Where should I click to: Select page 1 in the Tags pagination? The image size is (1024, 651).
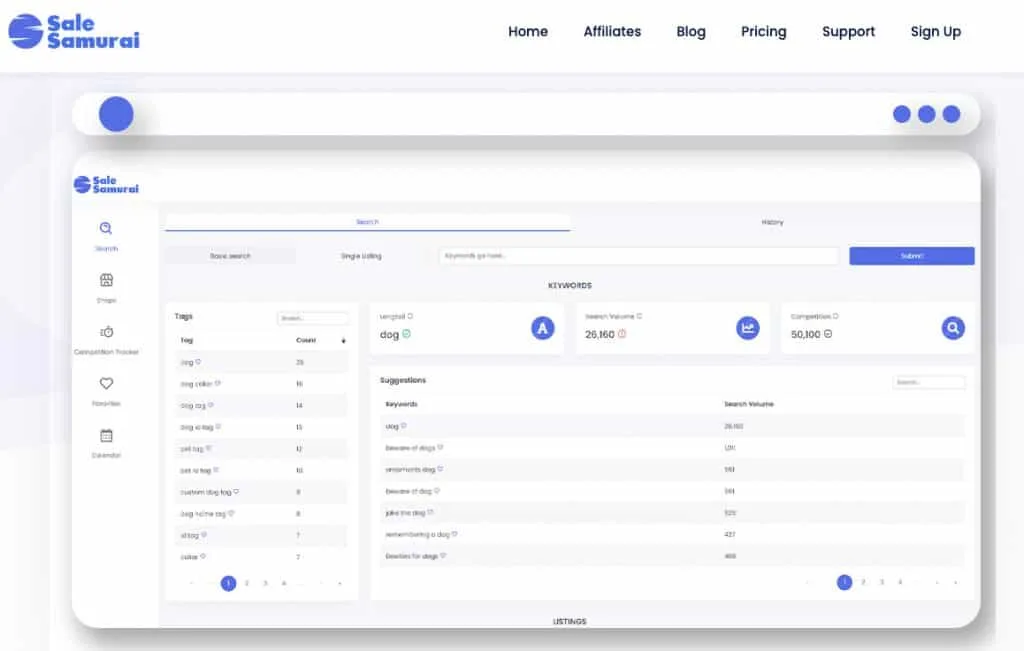pos(228,583)
